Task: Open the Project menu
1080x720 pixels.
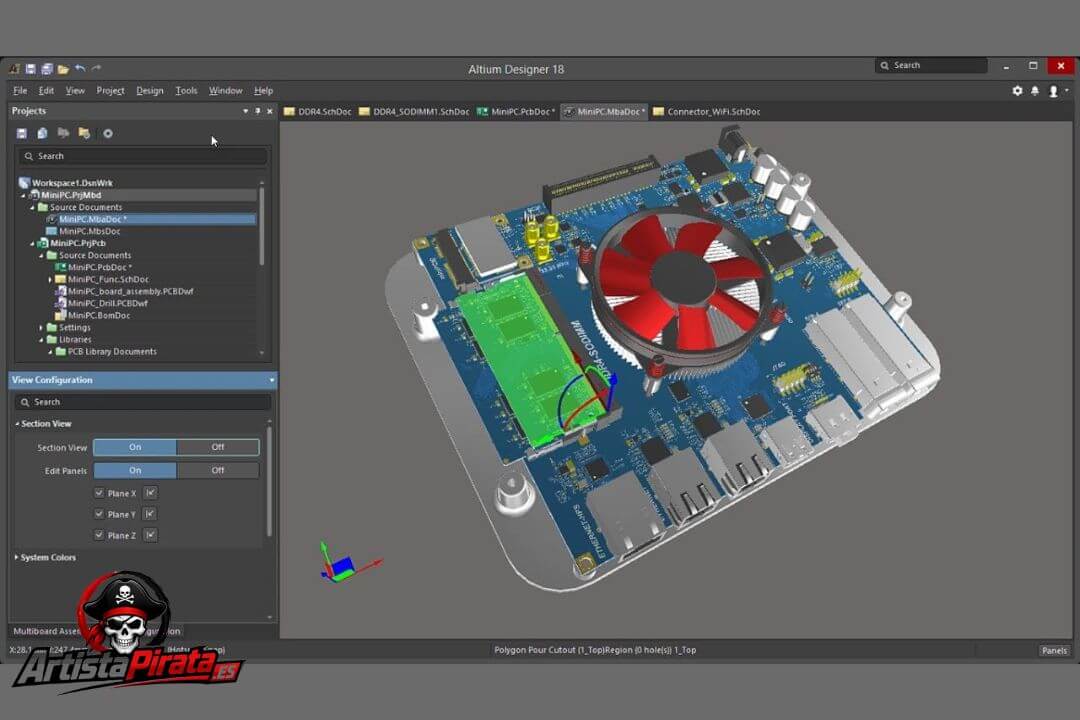Action: coord(110,91)
